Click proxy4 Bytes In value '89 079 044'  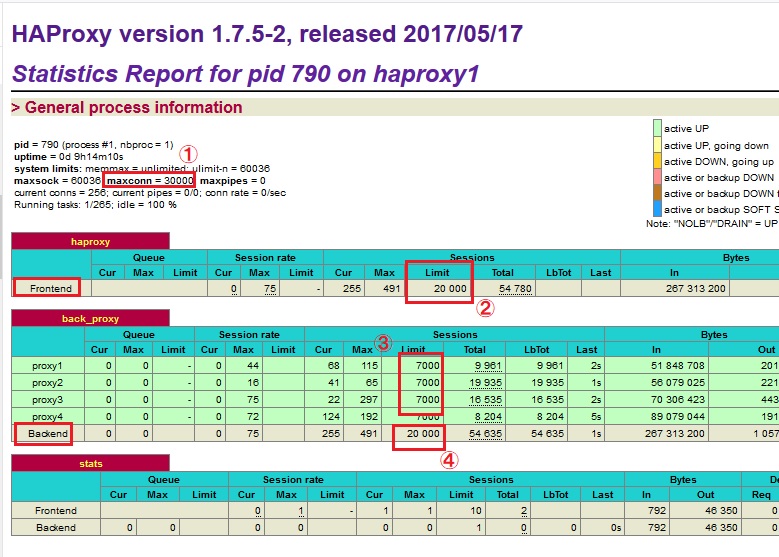click(678, 416)
